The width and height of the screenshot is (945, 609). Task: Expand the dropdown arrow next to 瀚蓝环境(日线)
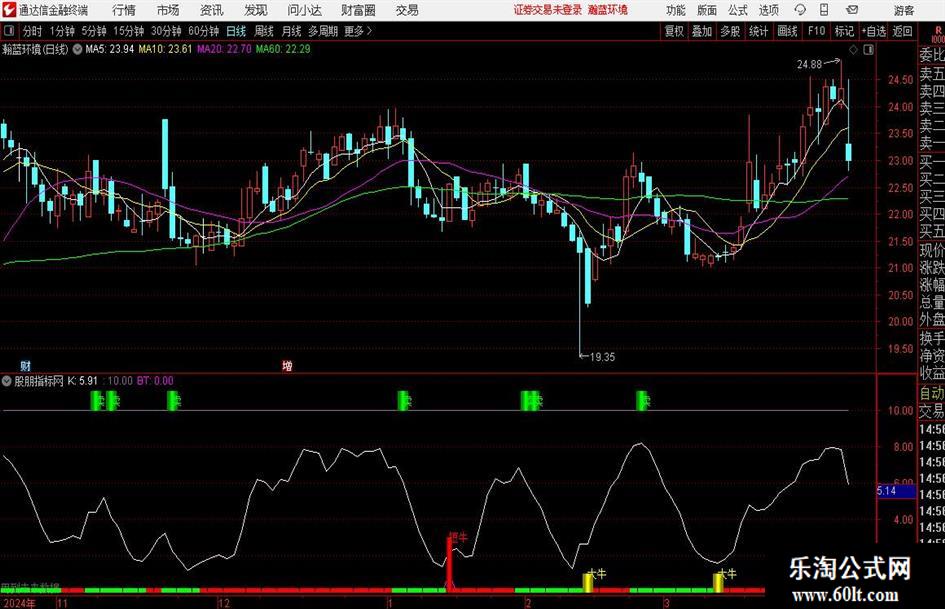(x=77, y=49)
